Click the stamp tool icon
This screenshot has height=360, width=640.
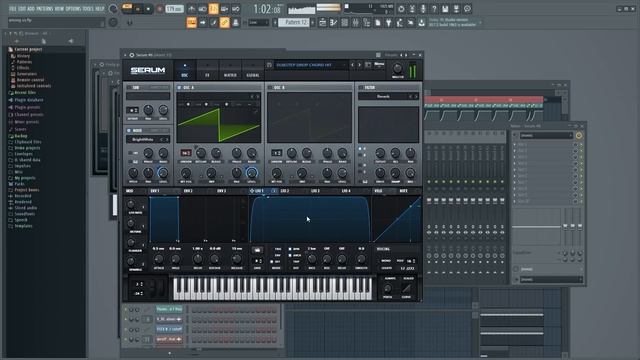236,23
